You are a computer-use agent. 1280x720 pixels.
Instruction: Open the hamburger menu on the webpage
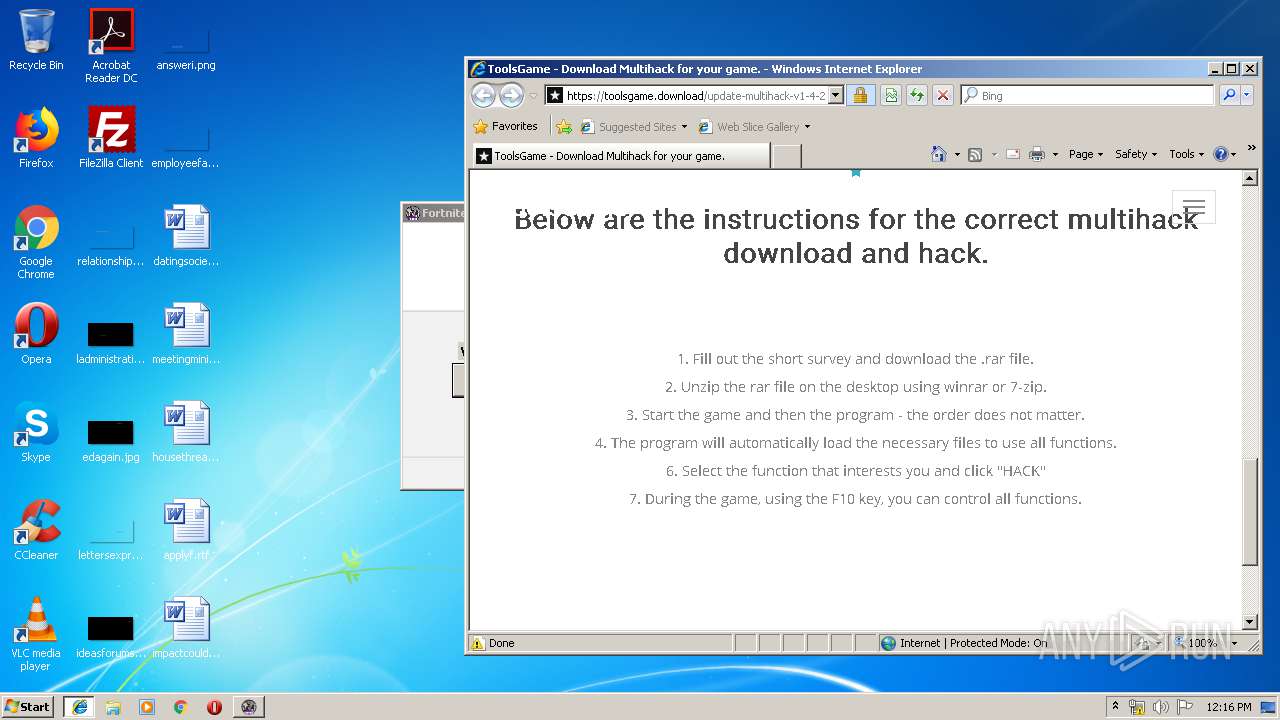tap(1194, 207)
